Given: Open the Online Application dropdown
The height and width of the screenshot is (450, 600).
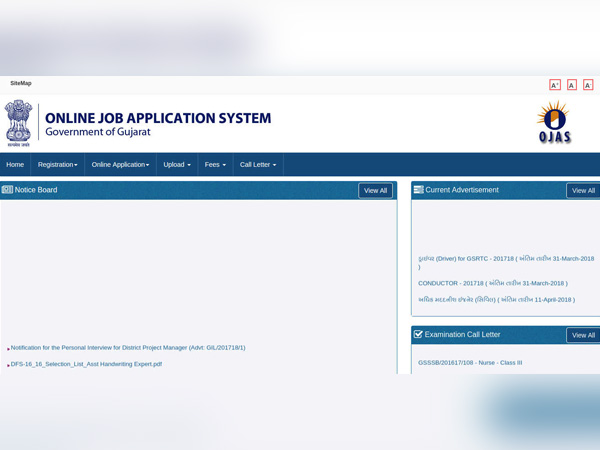Looking at the screenshot, I should [120, 165].
